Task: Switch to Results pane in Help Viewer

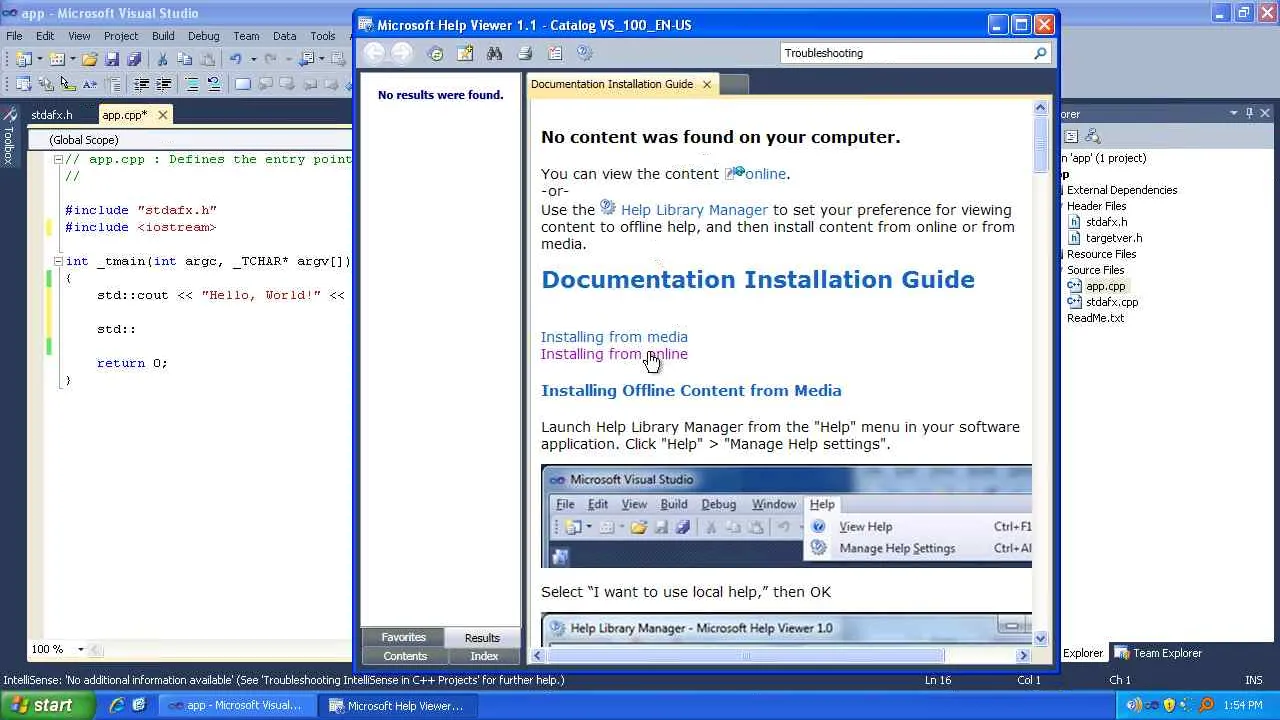Action: coord(482,637)
